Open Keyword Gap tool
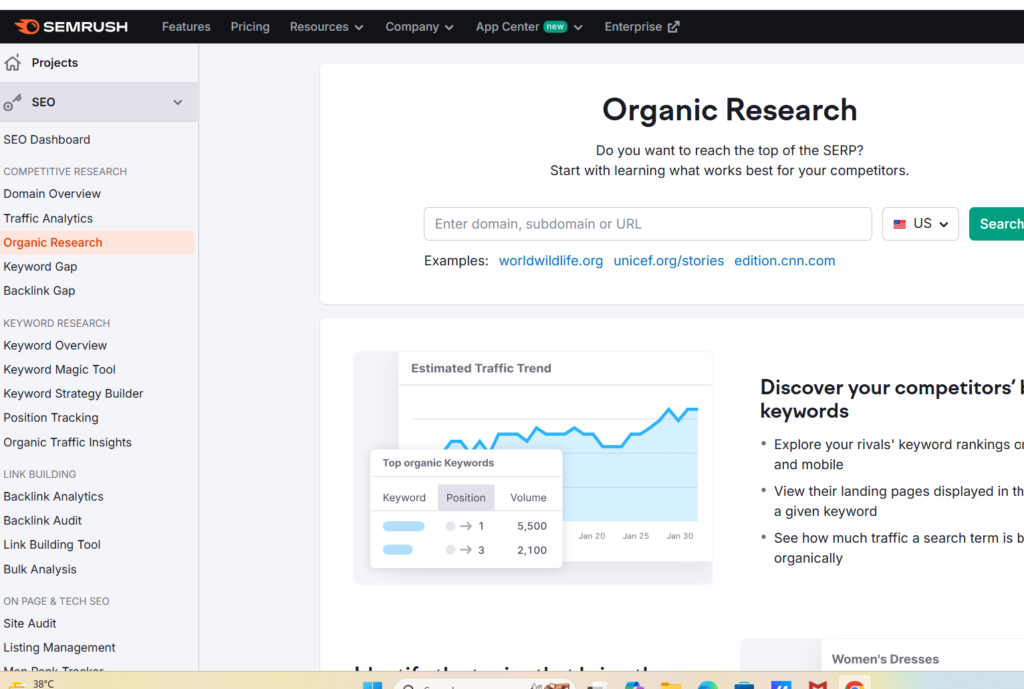 click(40, 266)
